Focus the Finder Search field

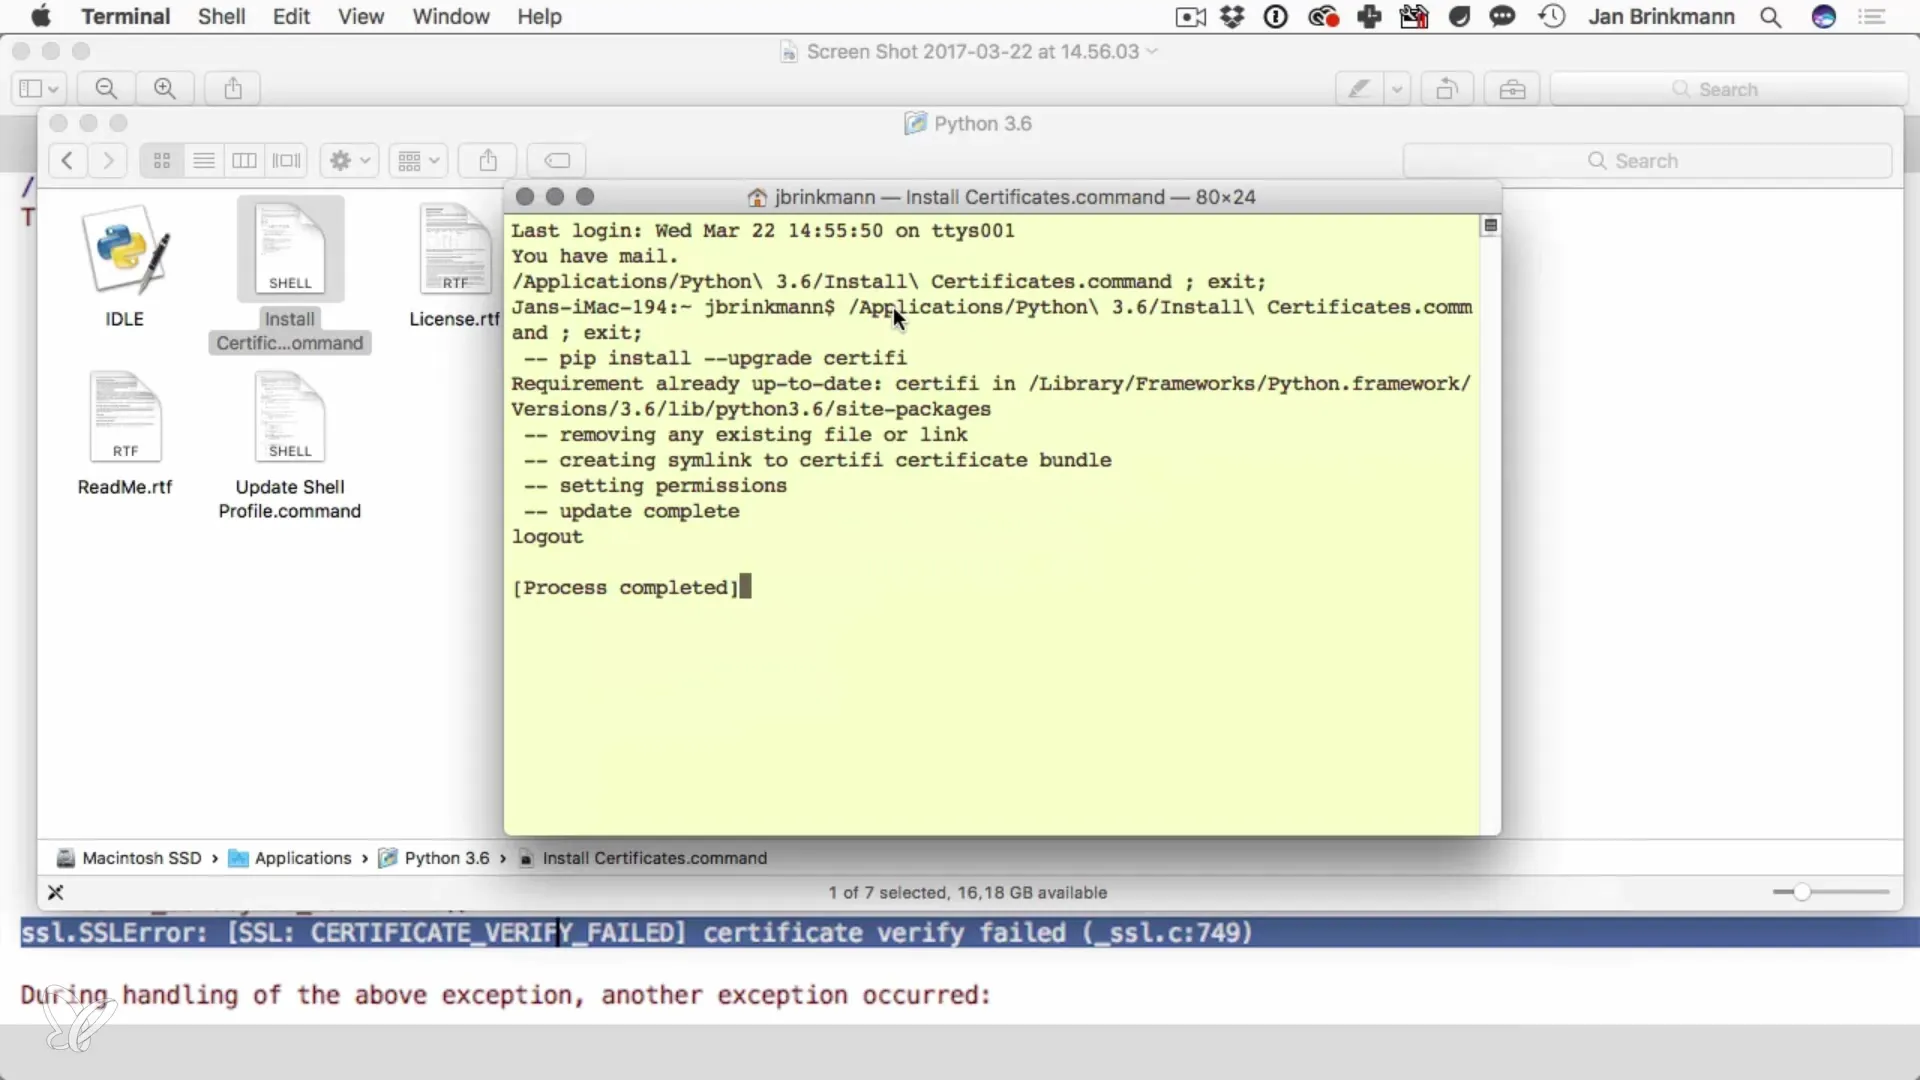tap(1647, 161)
